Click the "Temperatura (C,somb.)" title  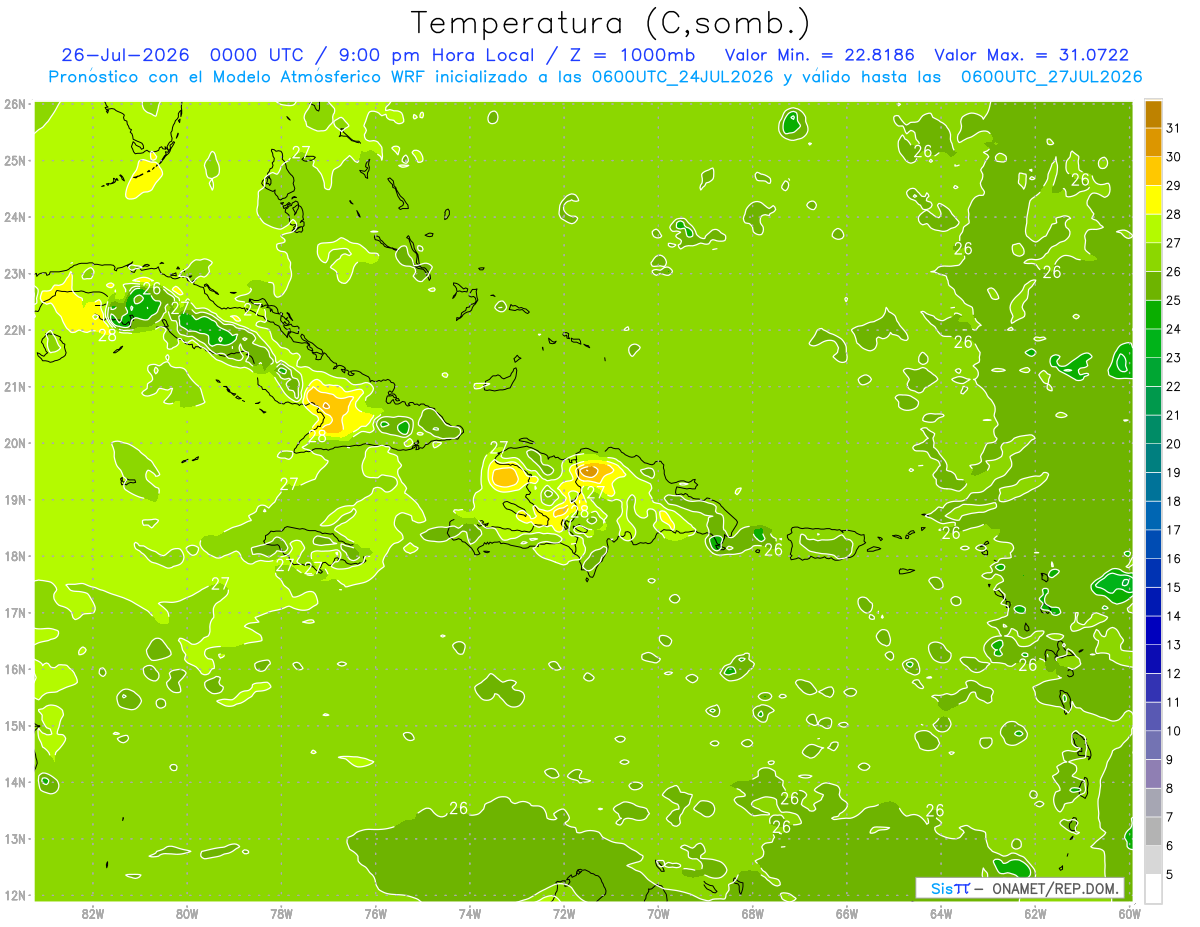611,23
